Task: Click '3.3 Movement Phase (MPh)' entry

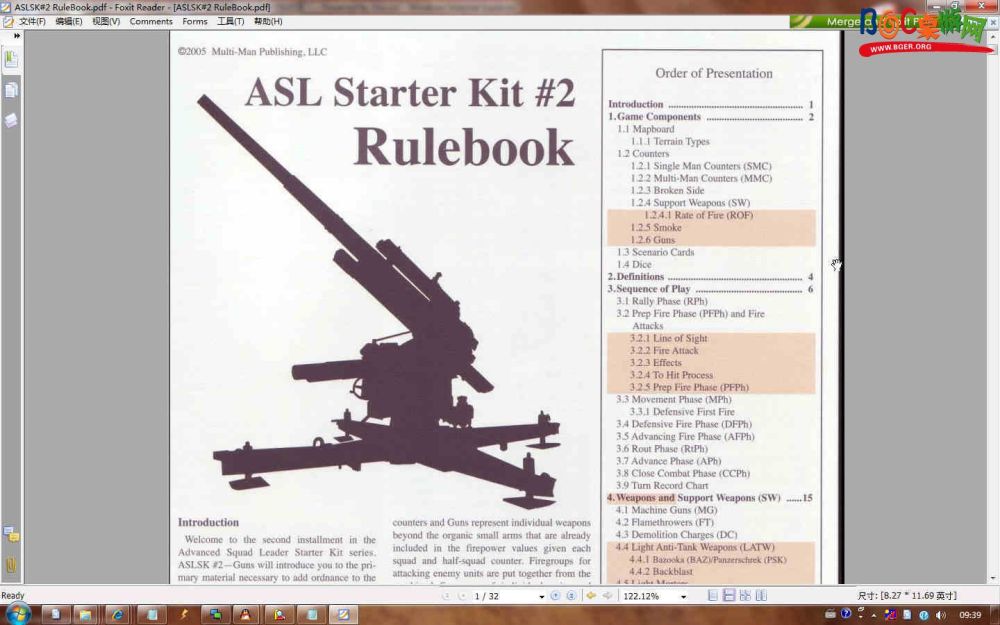Action: pos(673,399)
